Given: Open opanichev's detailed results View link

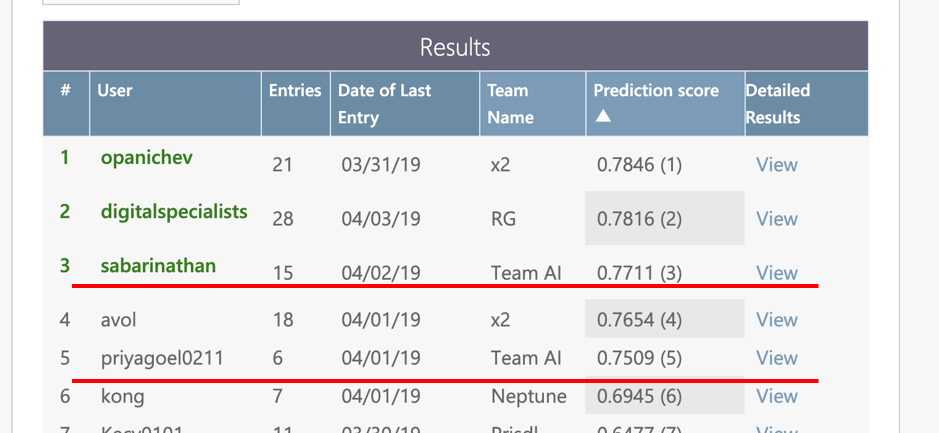Looking at the screenshot, I should click(777, 164).
